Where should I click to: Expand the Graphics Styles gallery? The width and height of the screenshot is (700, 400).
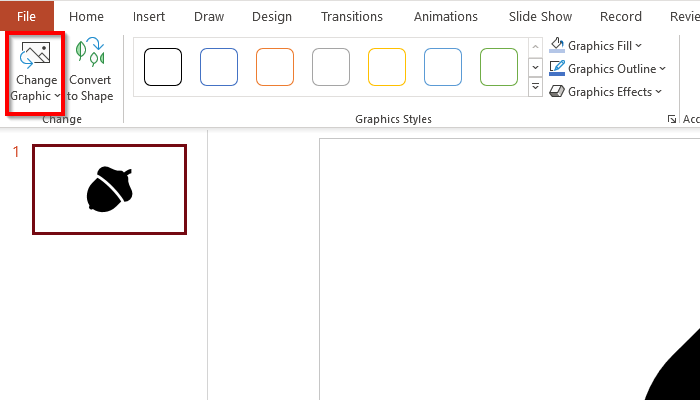pyautogui.click(x=535, y=89)
